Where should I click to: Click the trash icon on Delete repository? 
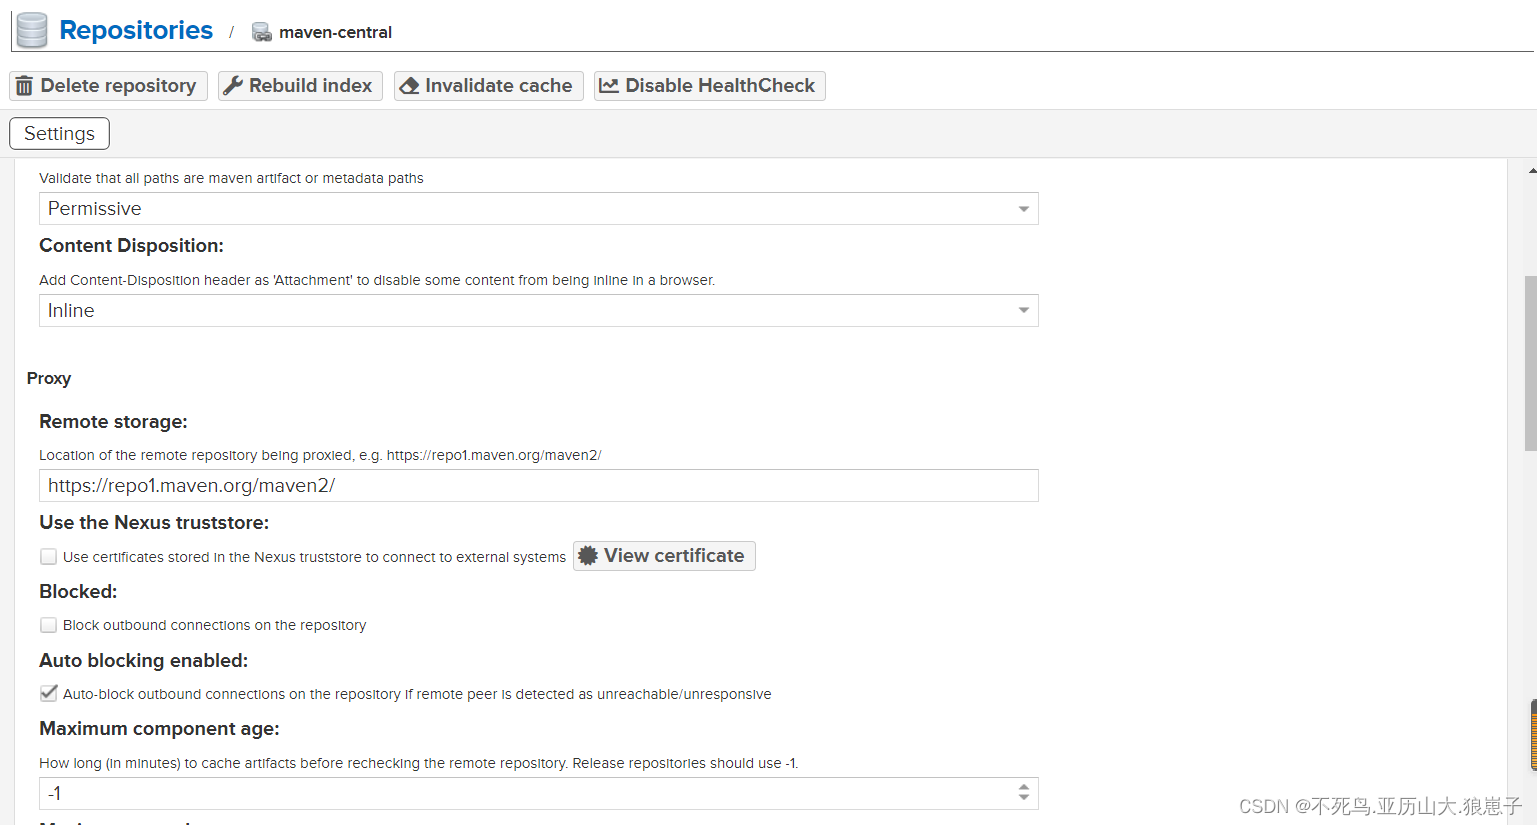point(24,86)
